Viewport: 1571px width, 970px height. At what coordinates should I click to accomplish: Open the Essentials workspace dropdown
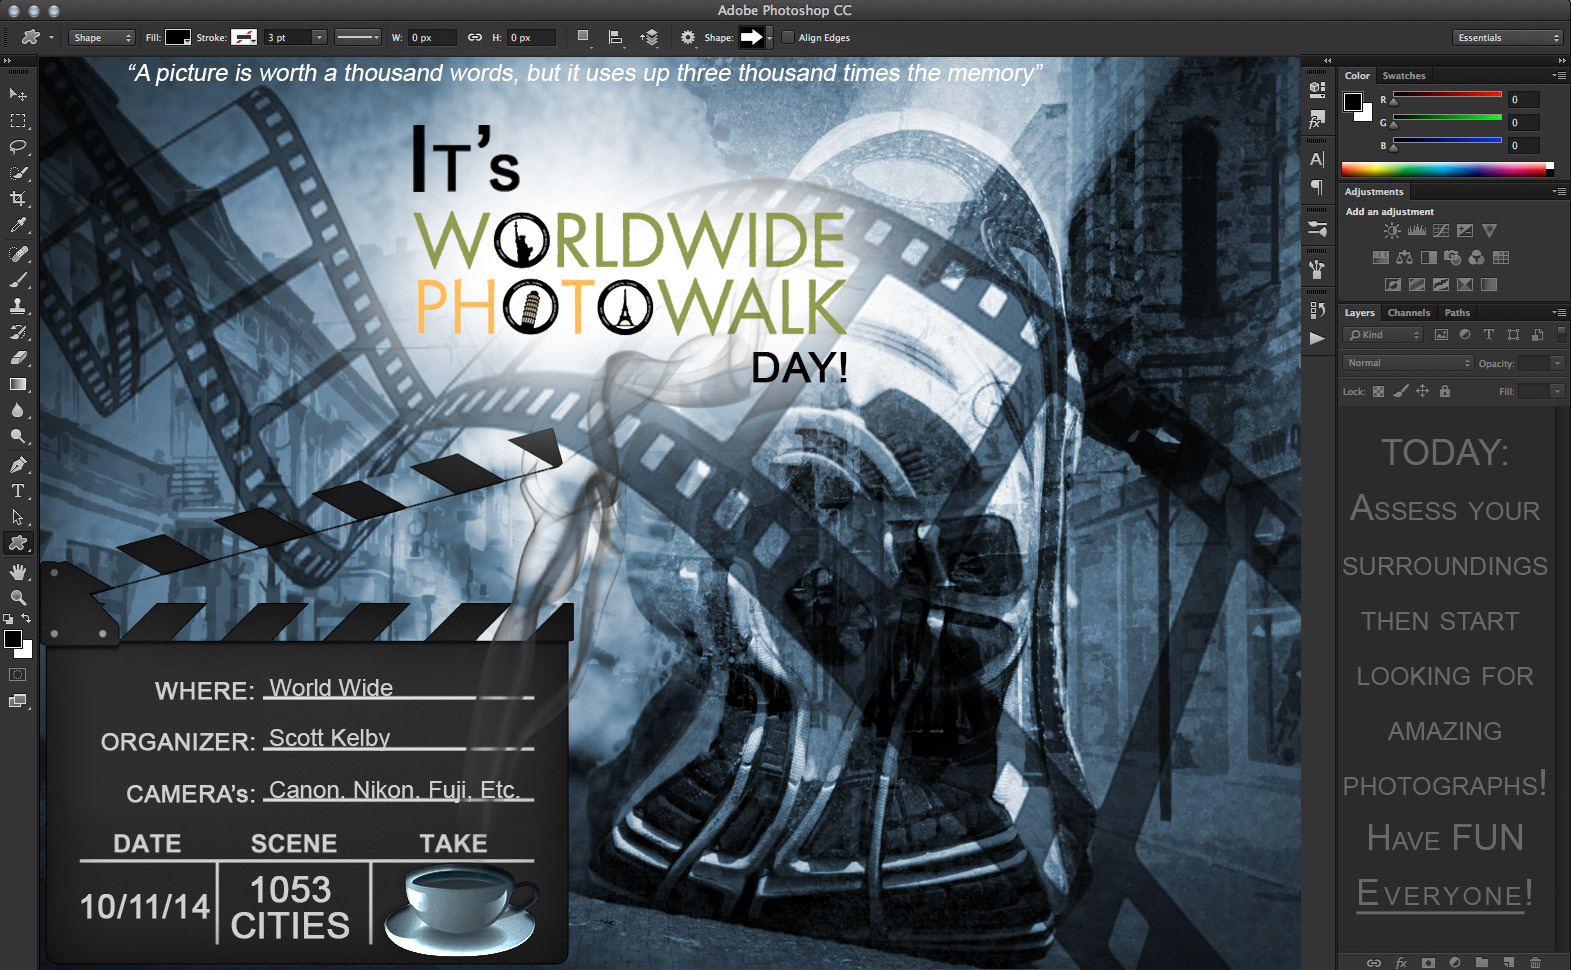[x=1508, y=37]
